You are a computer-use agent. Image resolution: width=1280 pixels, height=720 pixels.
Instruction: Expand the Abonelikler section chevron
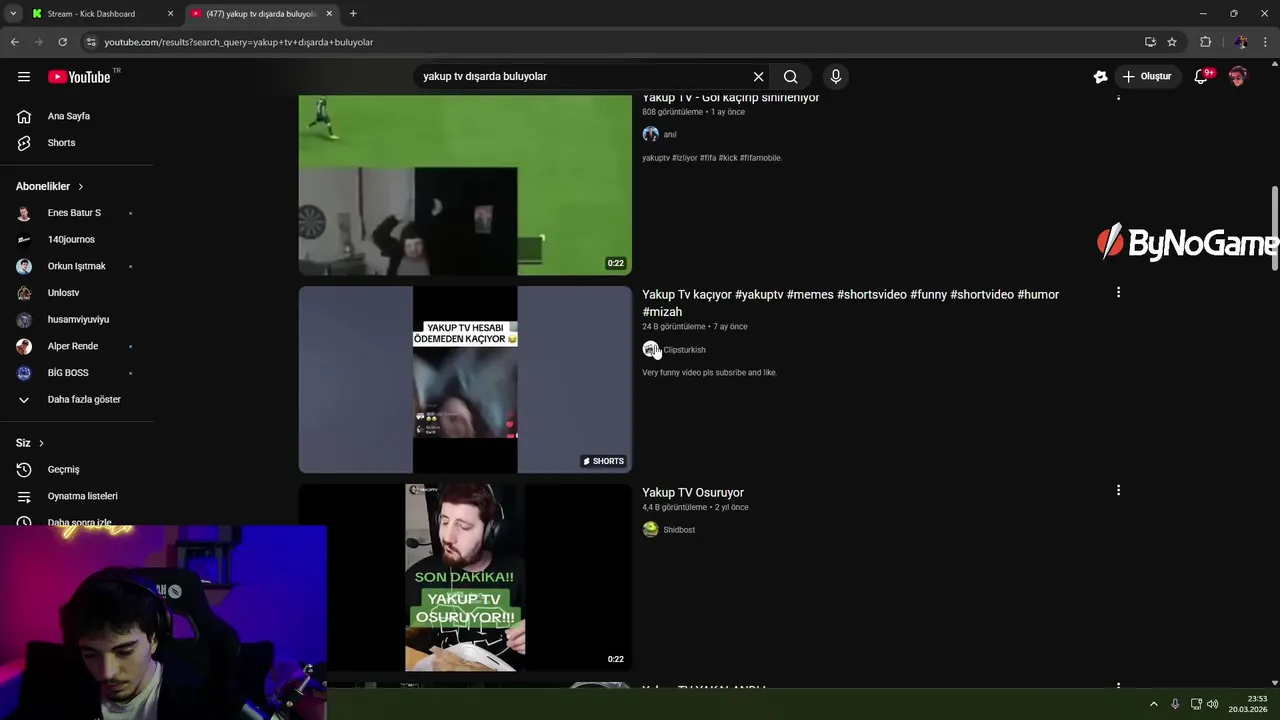[x=81, y=187]
